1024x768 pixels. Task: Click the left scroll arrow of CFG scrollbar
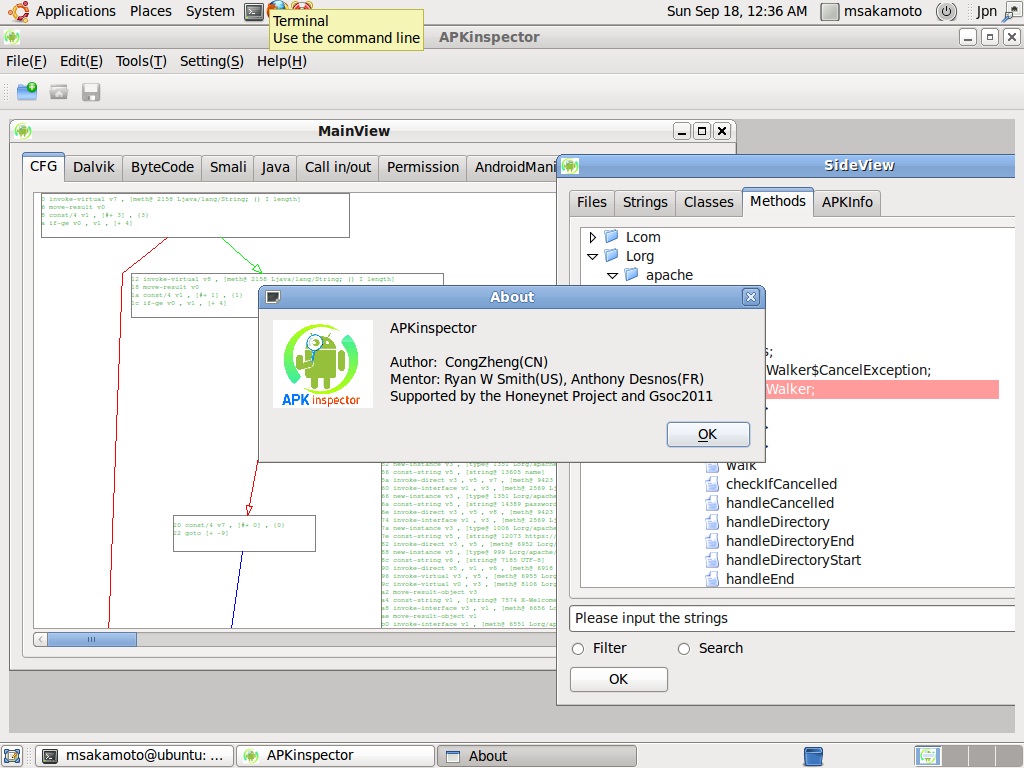(x=40, y=639)
